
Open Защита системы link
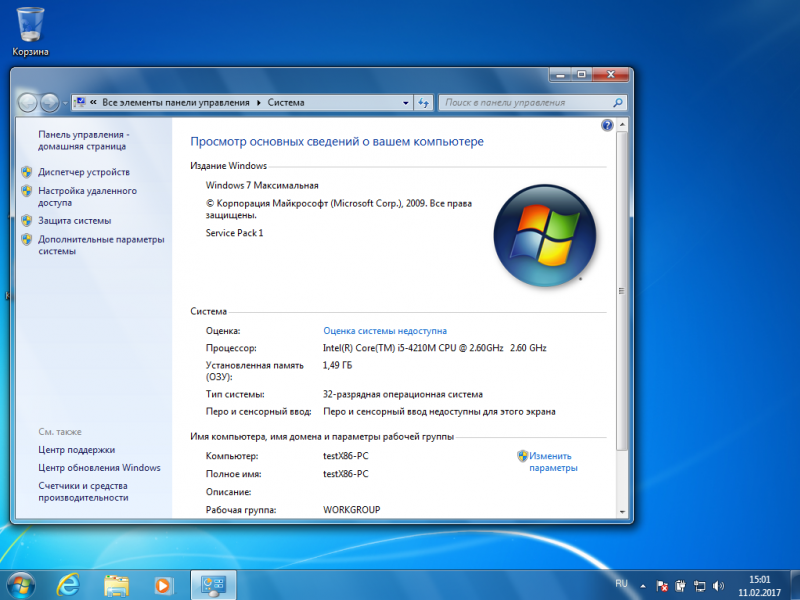(74, 220)
